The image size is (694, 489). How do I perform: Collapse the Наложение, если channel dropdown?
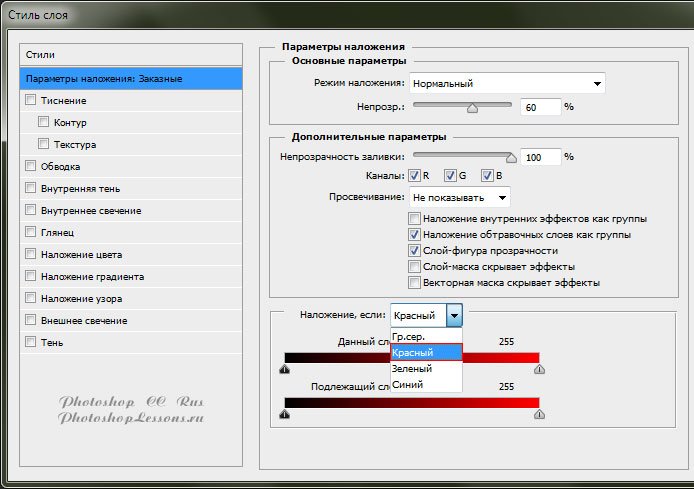click(x=455, y=315)
